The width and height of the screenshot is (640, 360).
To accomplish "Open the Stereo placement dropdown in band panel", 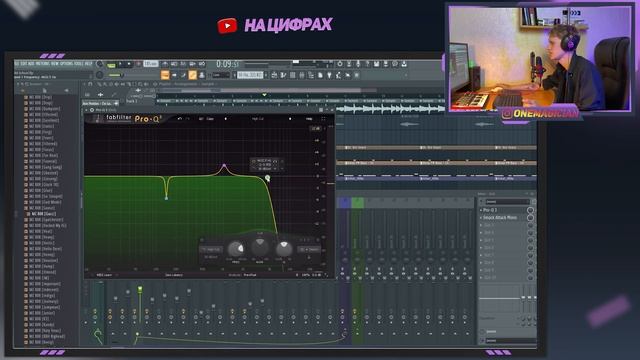I will [x=309, y=249].
